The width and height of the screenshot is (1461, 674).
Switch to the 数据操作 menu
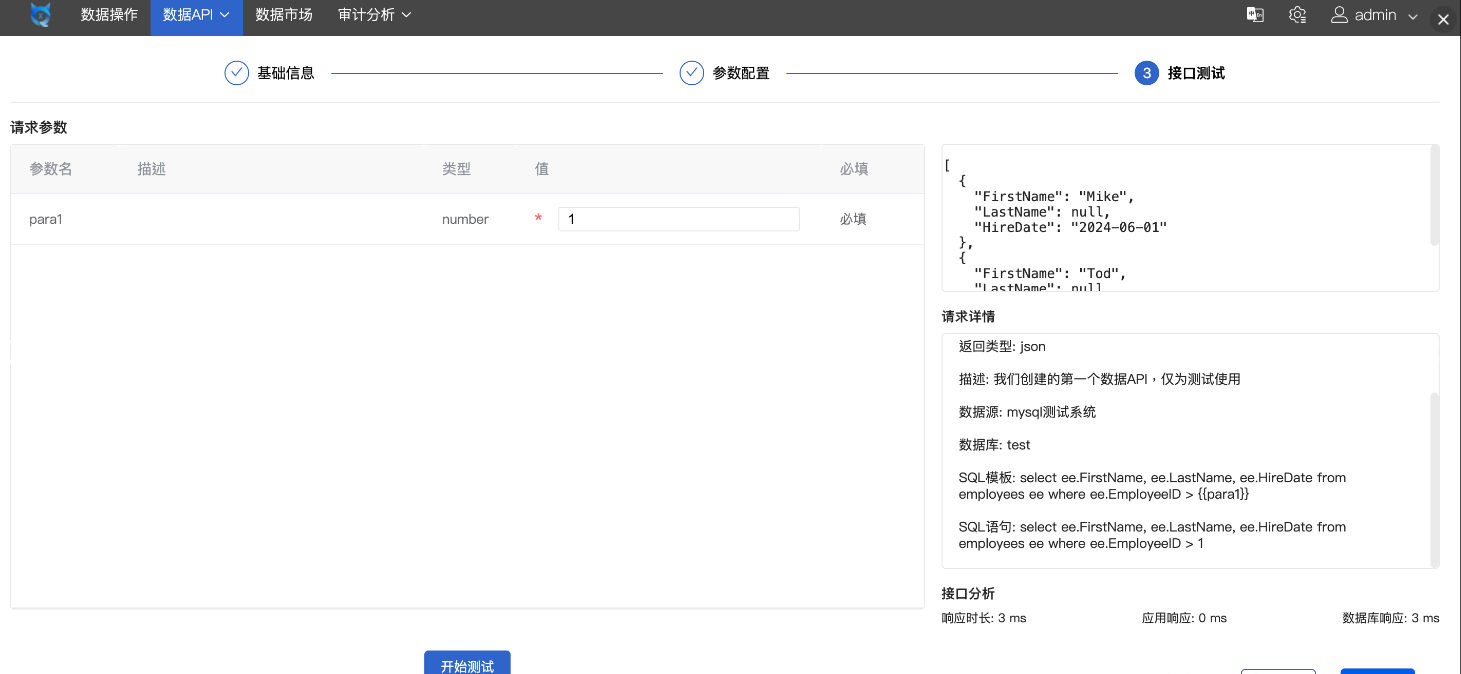tap(108, 17)
